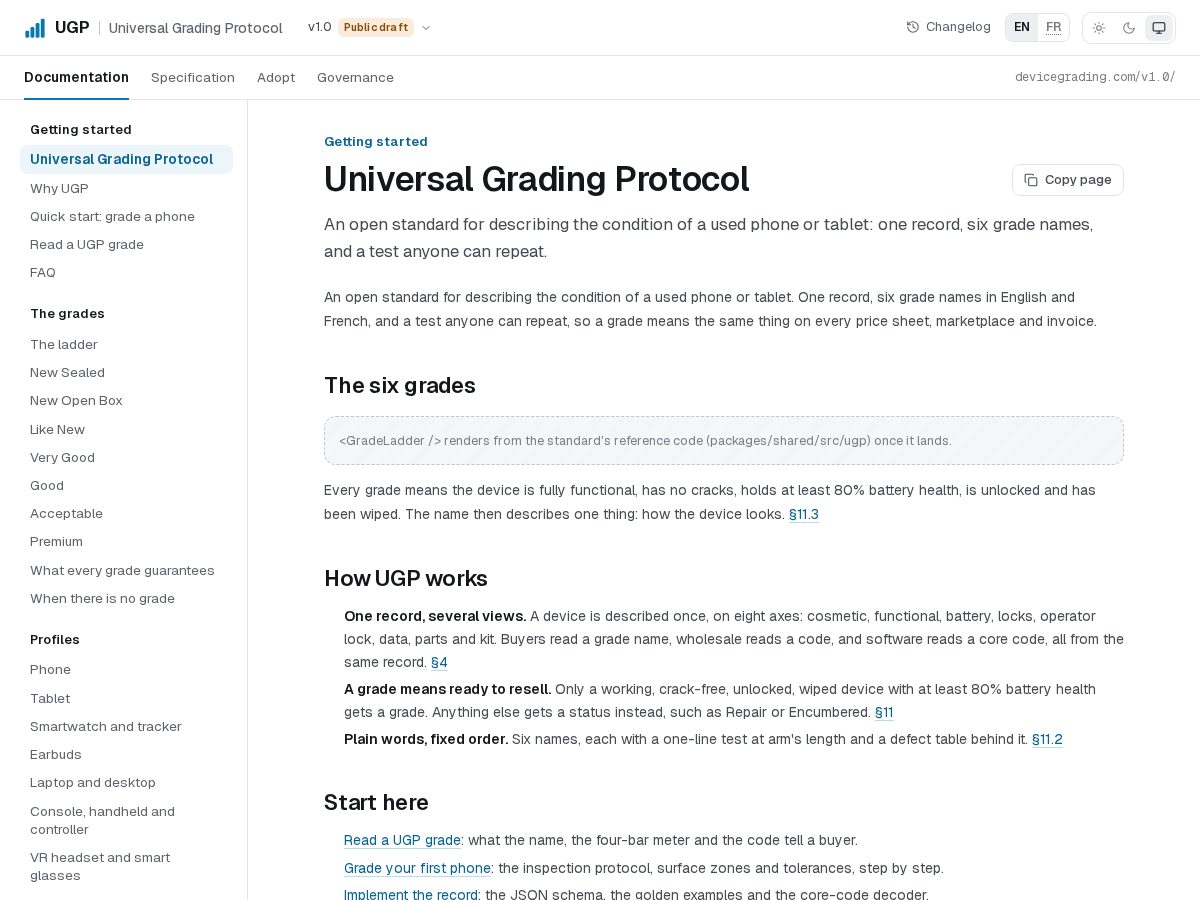Click the Changelog history clock icon

[x=912, y=27]
